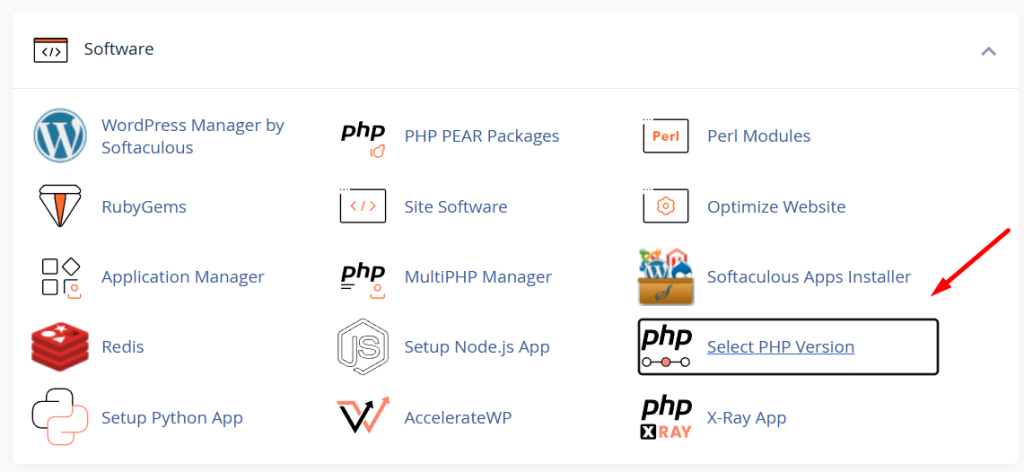Image resolution: width=1024 pixels, height=472 pixels.
Task: Open the Site Software link
Action: point(456,207)
